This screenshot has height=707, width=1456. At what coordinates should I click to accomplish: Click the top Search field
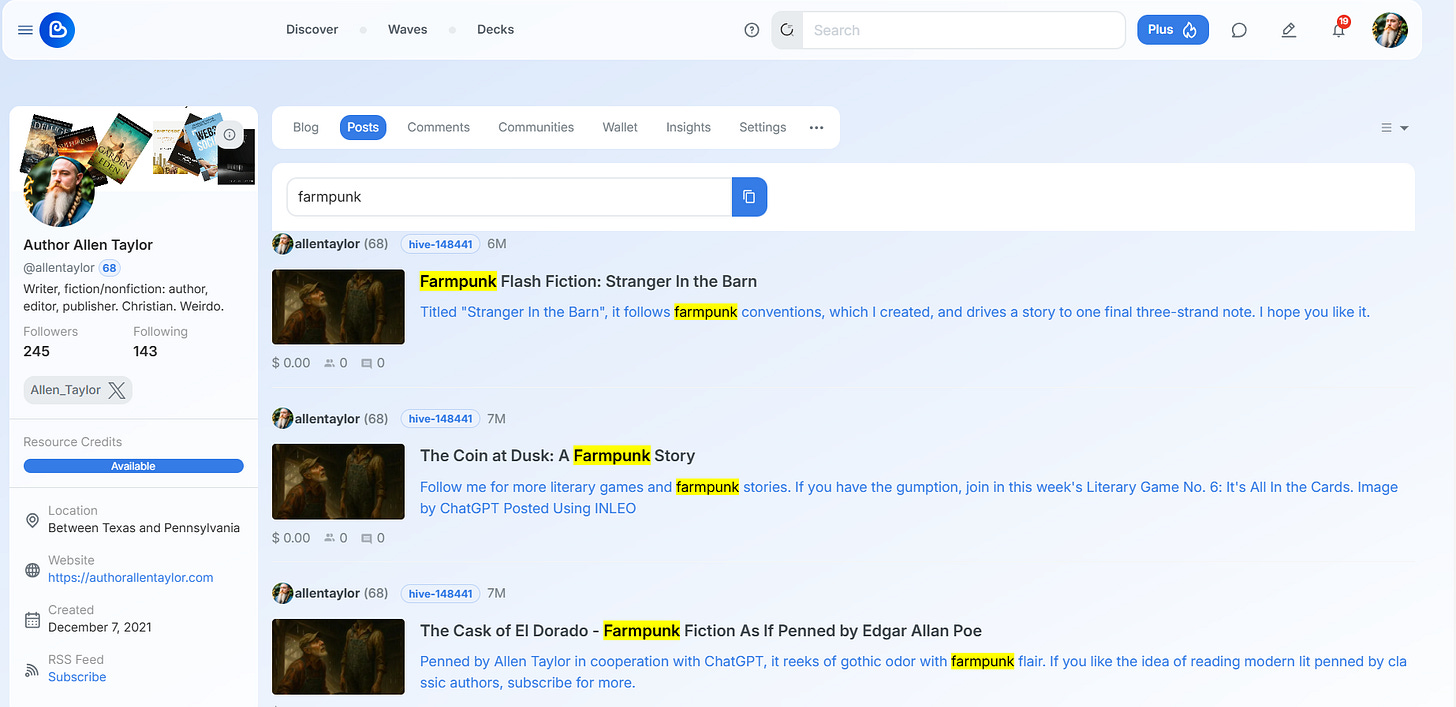coord(964,30)
